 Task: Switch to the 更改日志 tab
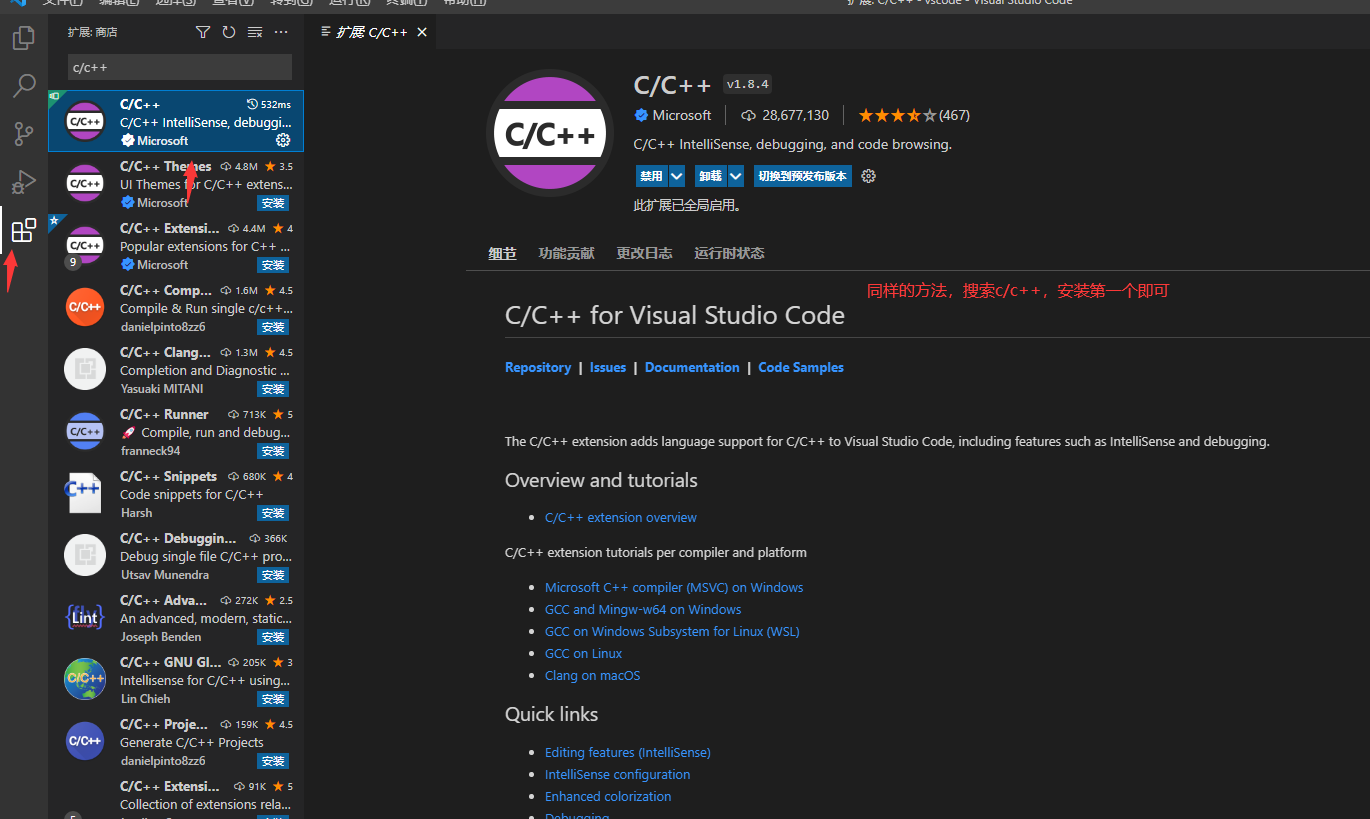coord(644,253)
